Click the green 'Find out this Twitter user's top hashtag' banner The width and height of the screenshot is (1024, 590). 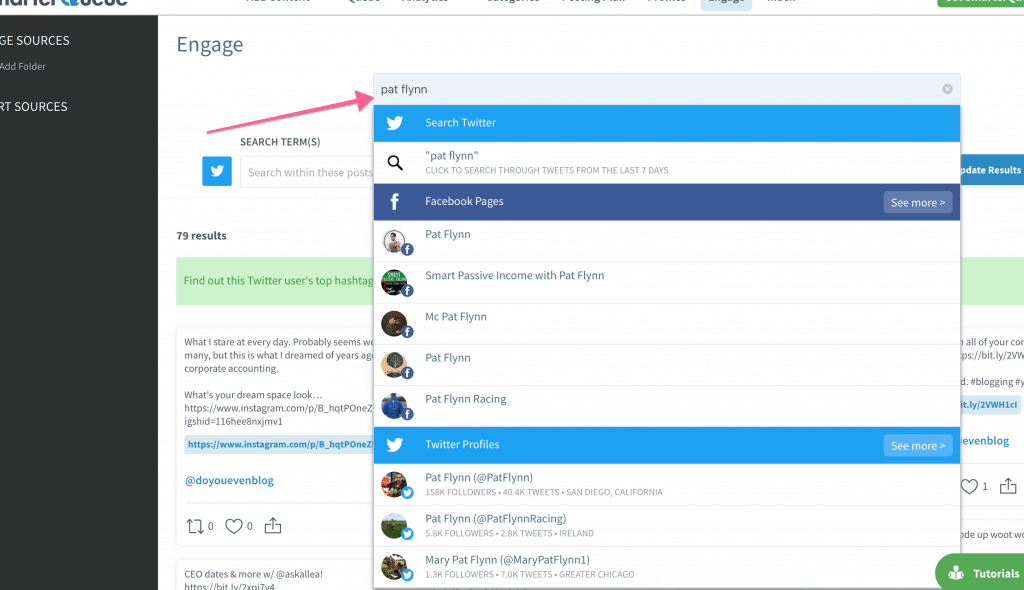[275, 281]
